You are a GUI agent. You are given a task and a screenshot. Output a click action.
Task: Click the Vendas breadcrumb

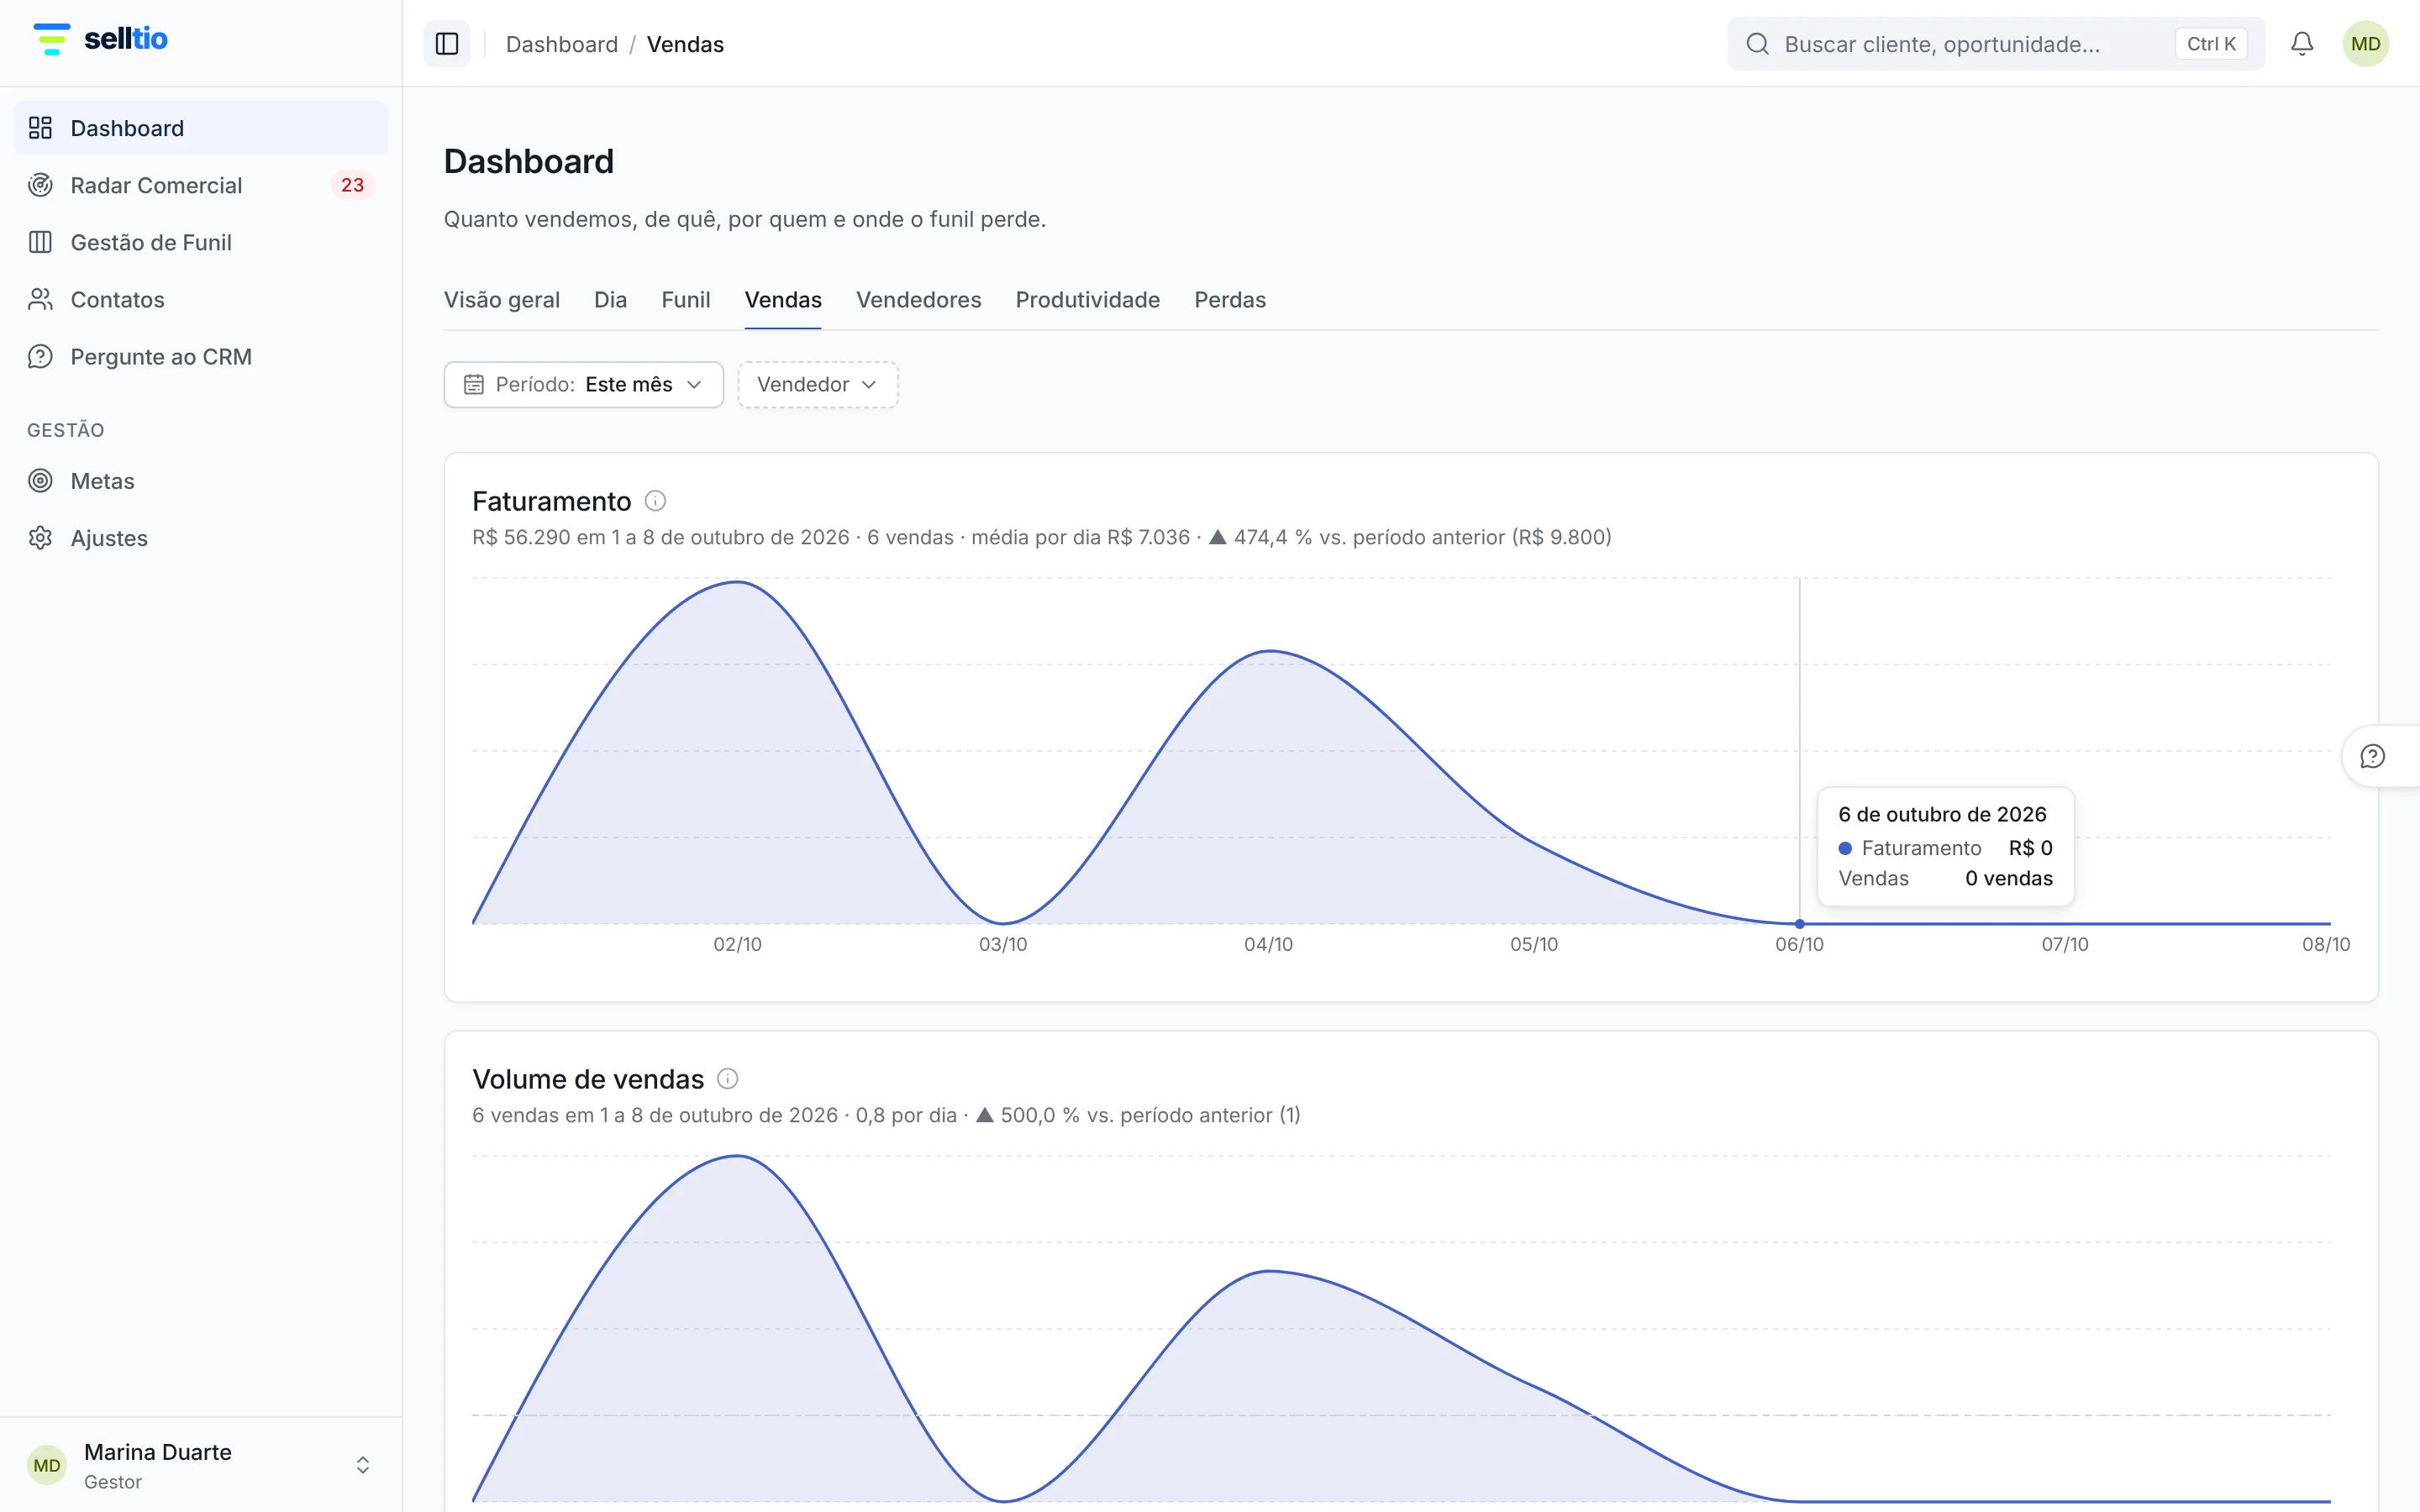(685, 44)
